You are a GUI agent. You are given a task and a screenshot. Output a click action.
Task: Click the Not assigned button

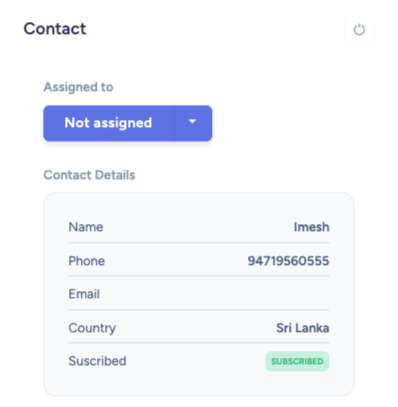click(x=108, y=123)
